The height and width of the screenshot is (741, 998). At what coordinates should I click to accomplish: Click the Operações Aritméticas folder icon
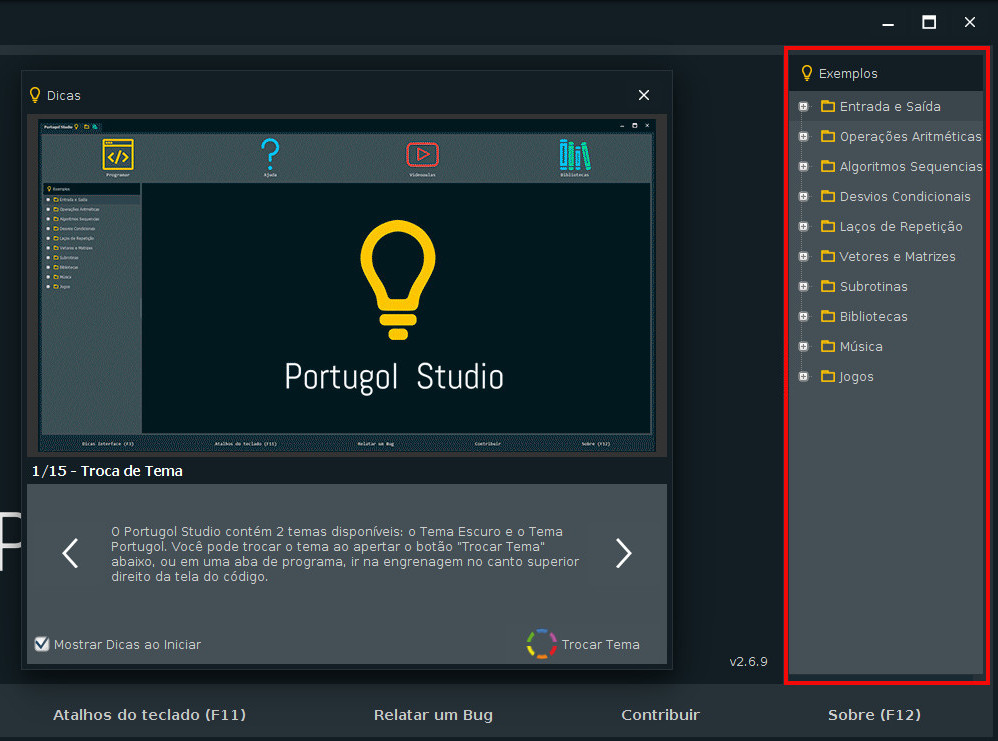(x=827, y=136)
